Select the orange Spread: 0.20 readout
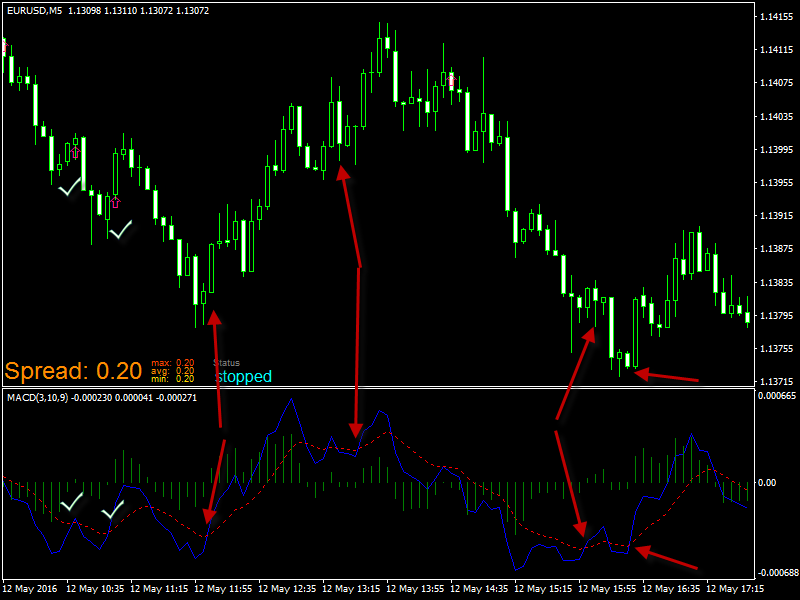 tap(73, 371)
